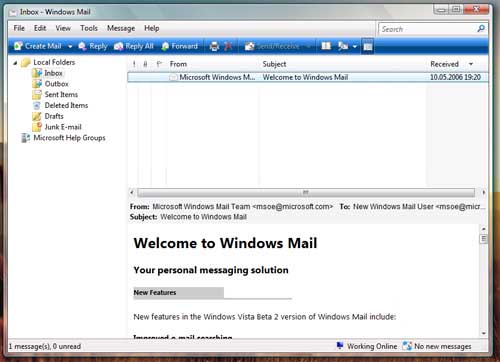500x362 pixels.
Task: Click the Windows Calendar toolbar icon
Action: pyautogui.click(x=343, y=46)
